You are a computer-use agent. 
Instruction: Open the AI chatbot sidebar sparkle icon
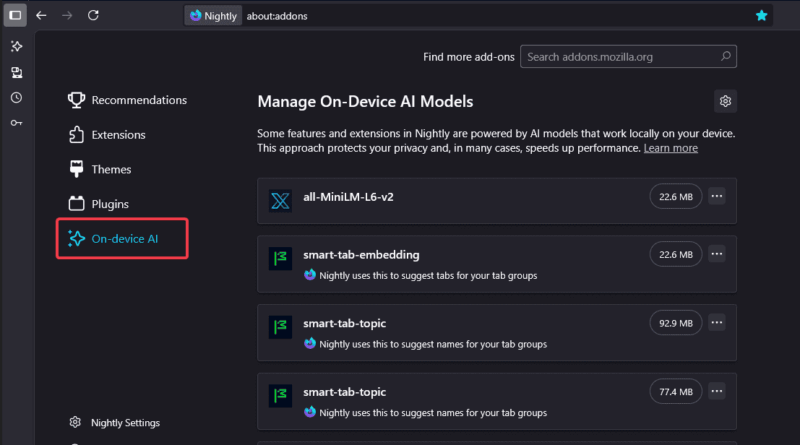coord(16,46)
